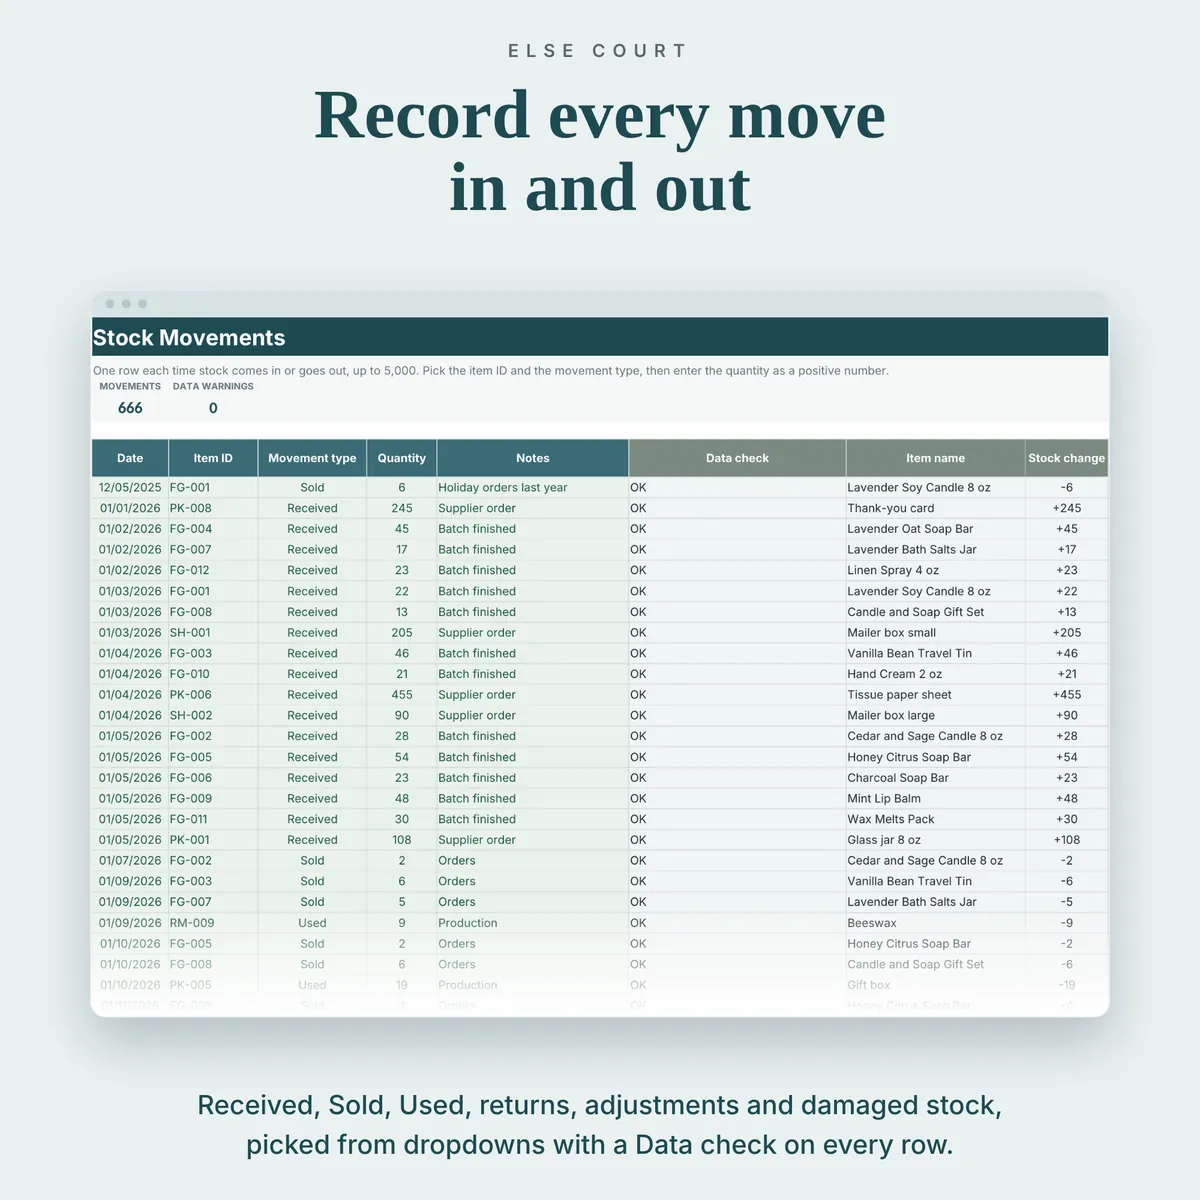Click the quantity cell 455
Viewport: 1200px width, 1200px height.
point(402,695)
